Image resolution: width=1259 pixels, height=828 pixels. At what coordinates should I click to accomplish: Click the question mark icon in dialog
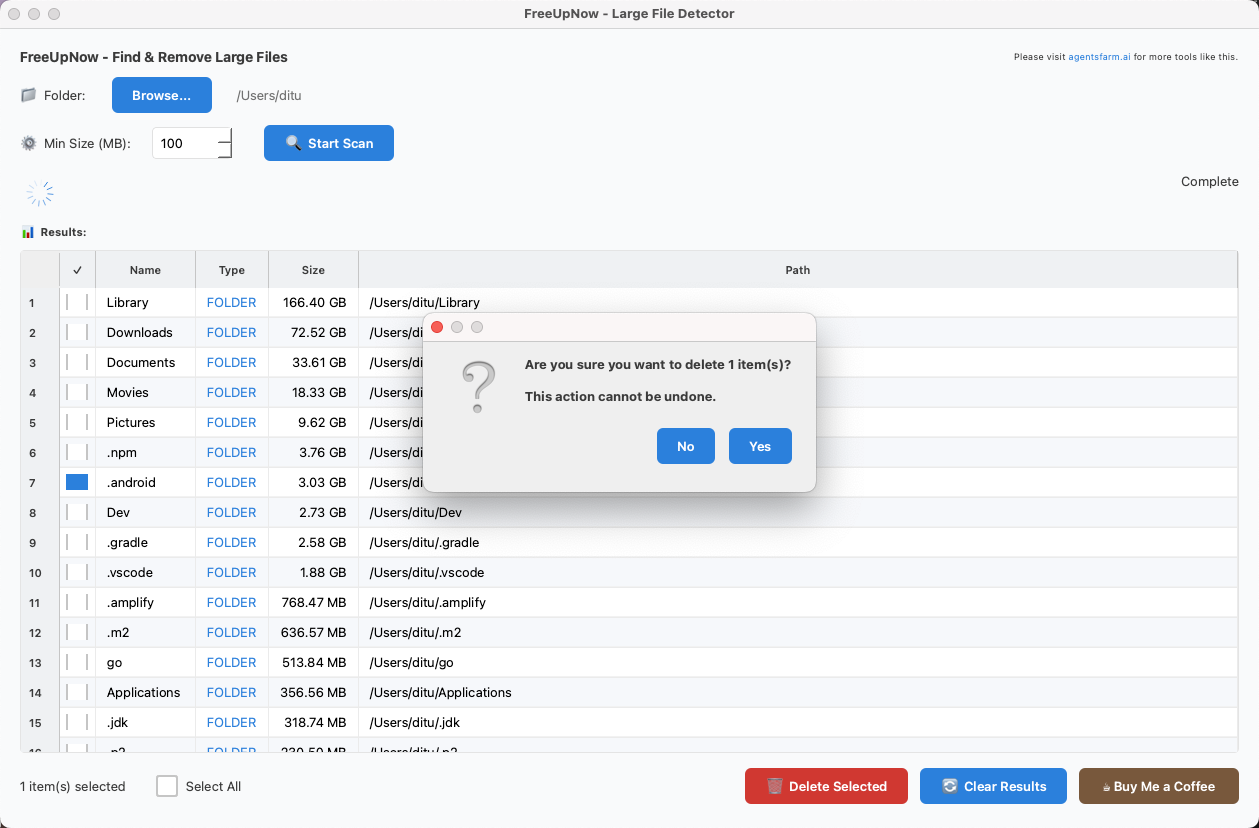478,388
